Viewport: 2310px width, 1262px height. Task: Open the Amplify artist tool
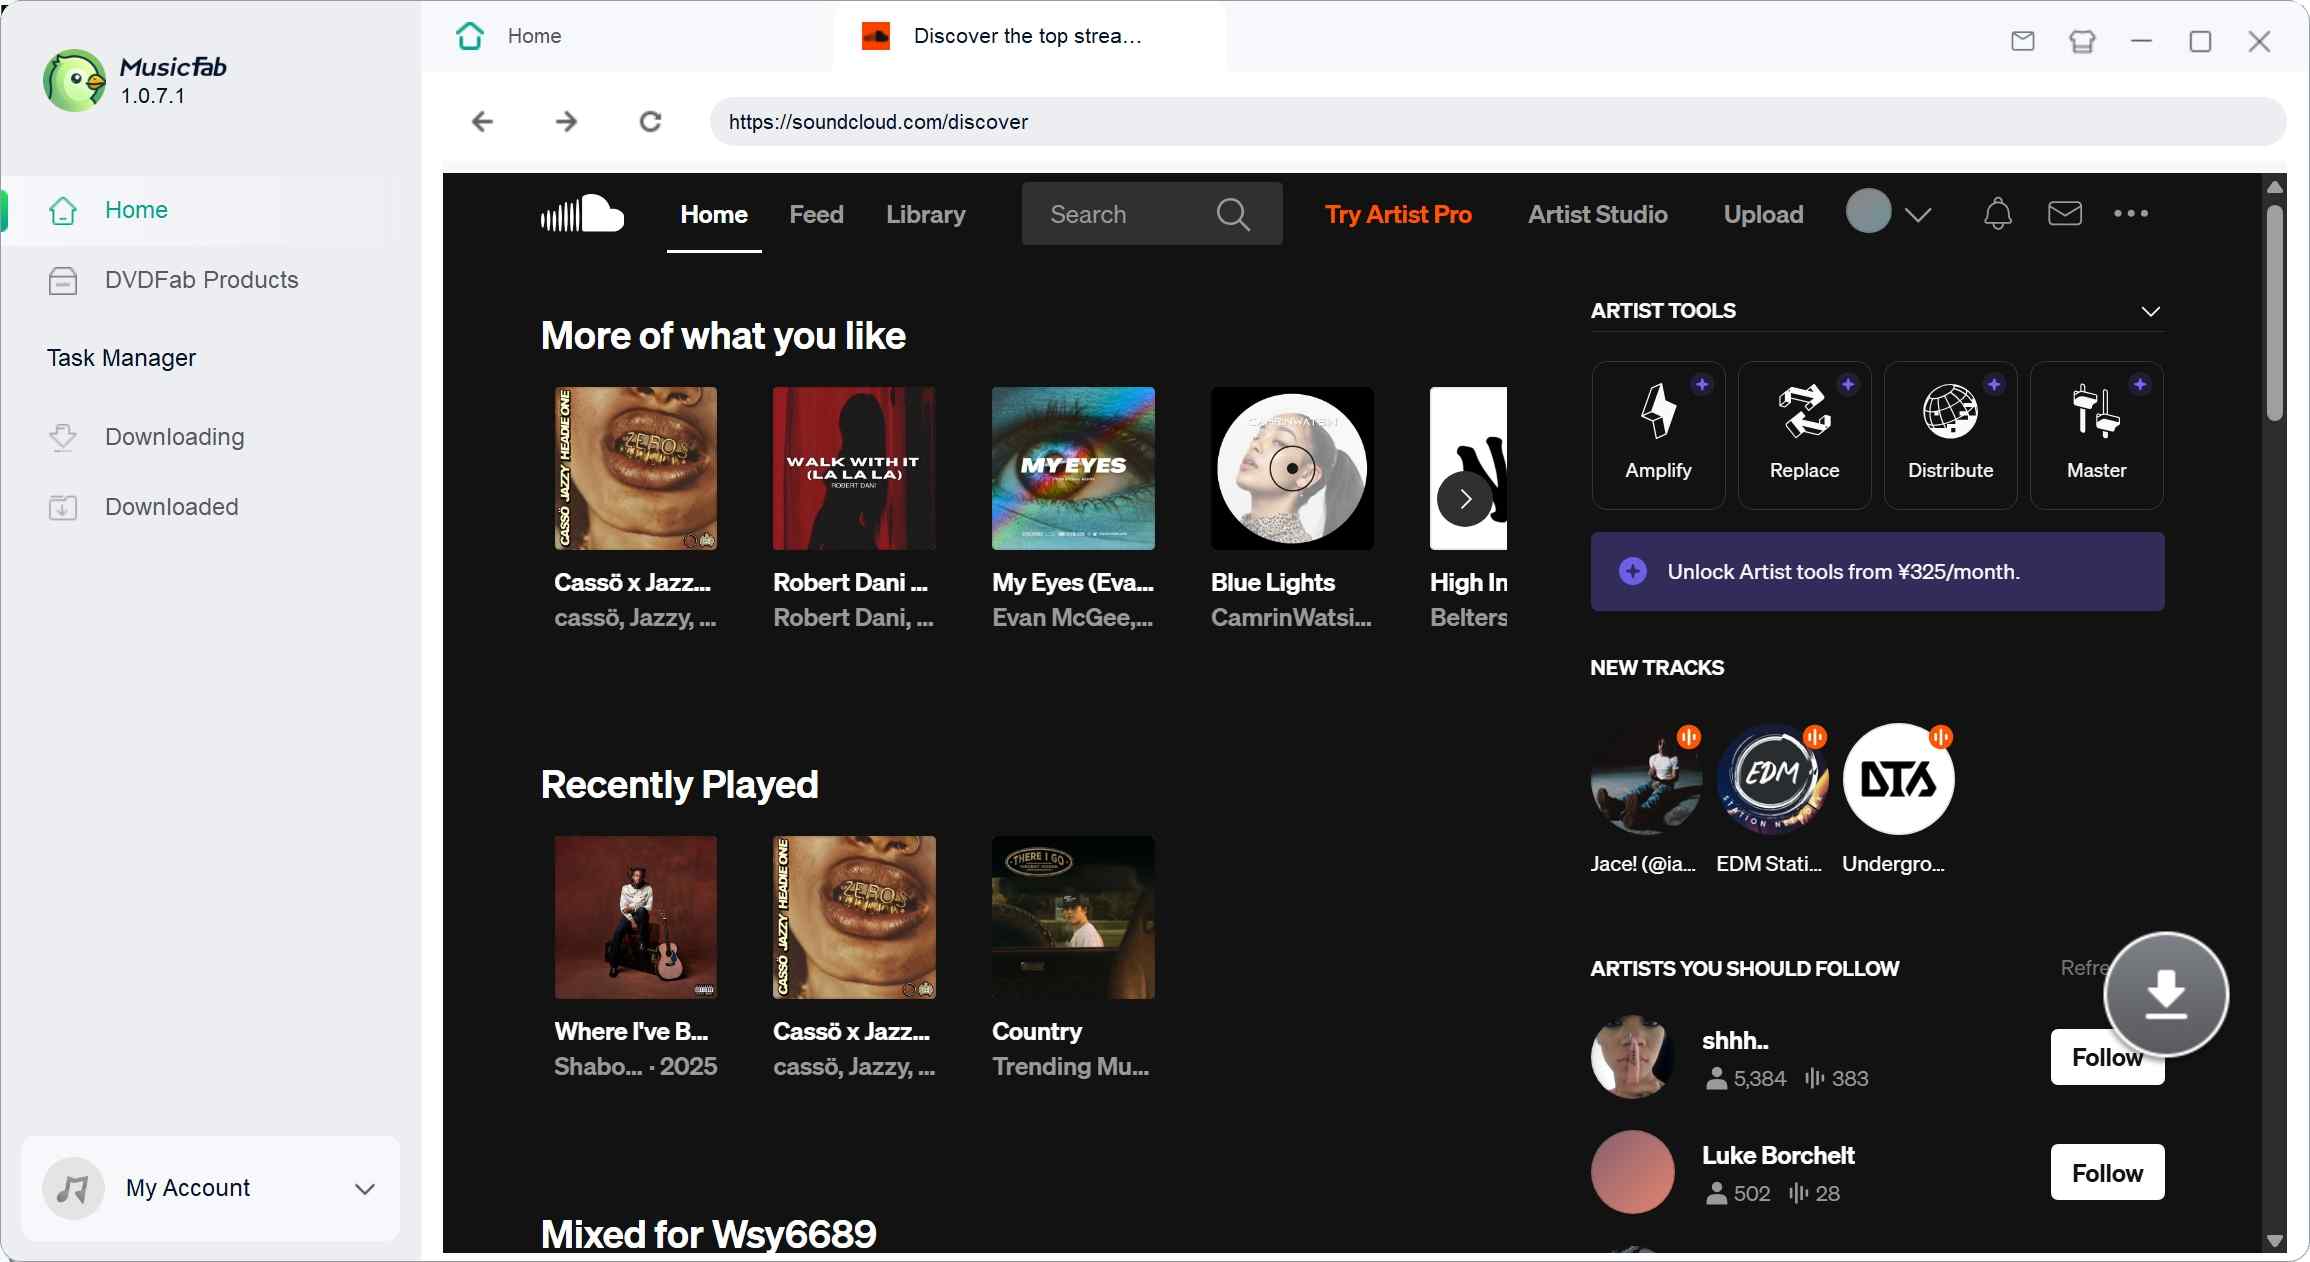(1658, 435)
